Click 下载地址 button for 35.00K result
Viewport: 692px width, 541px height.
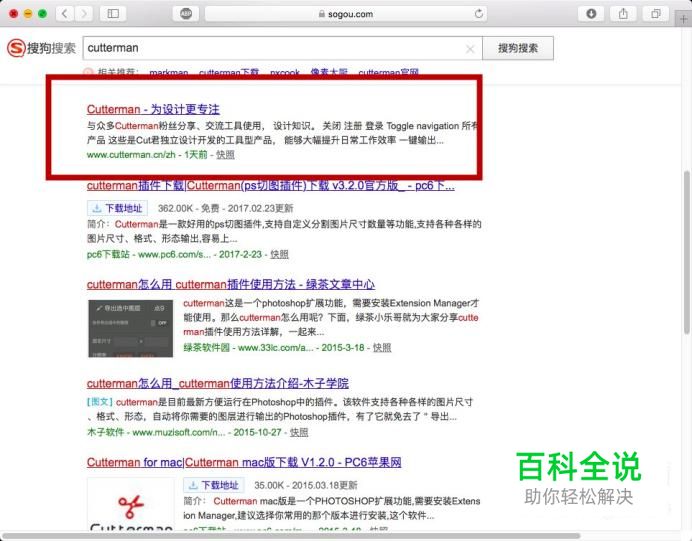coord(214,485)
